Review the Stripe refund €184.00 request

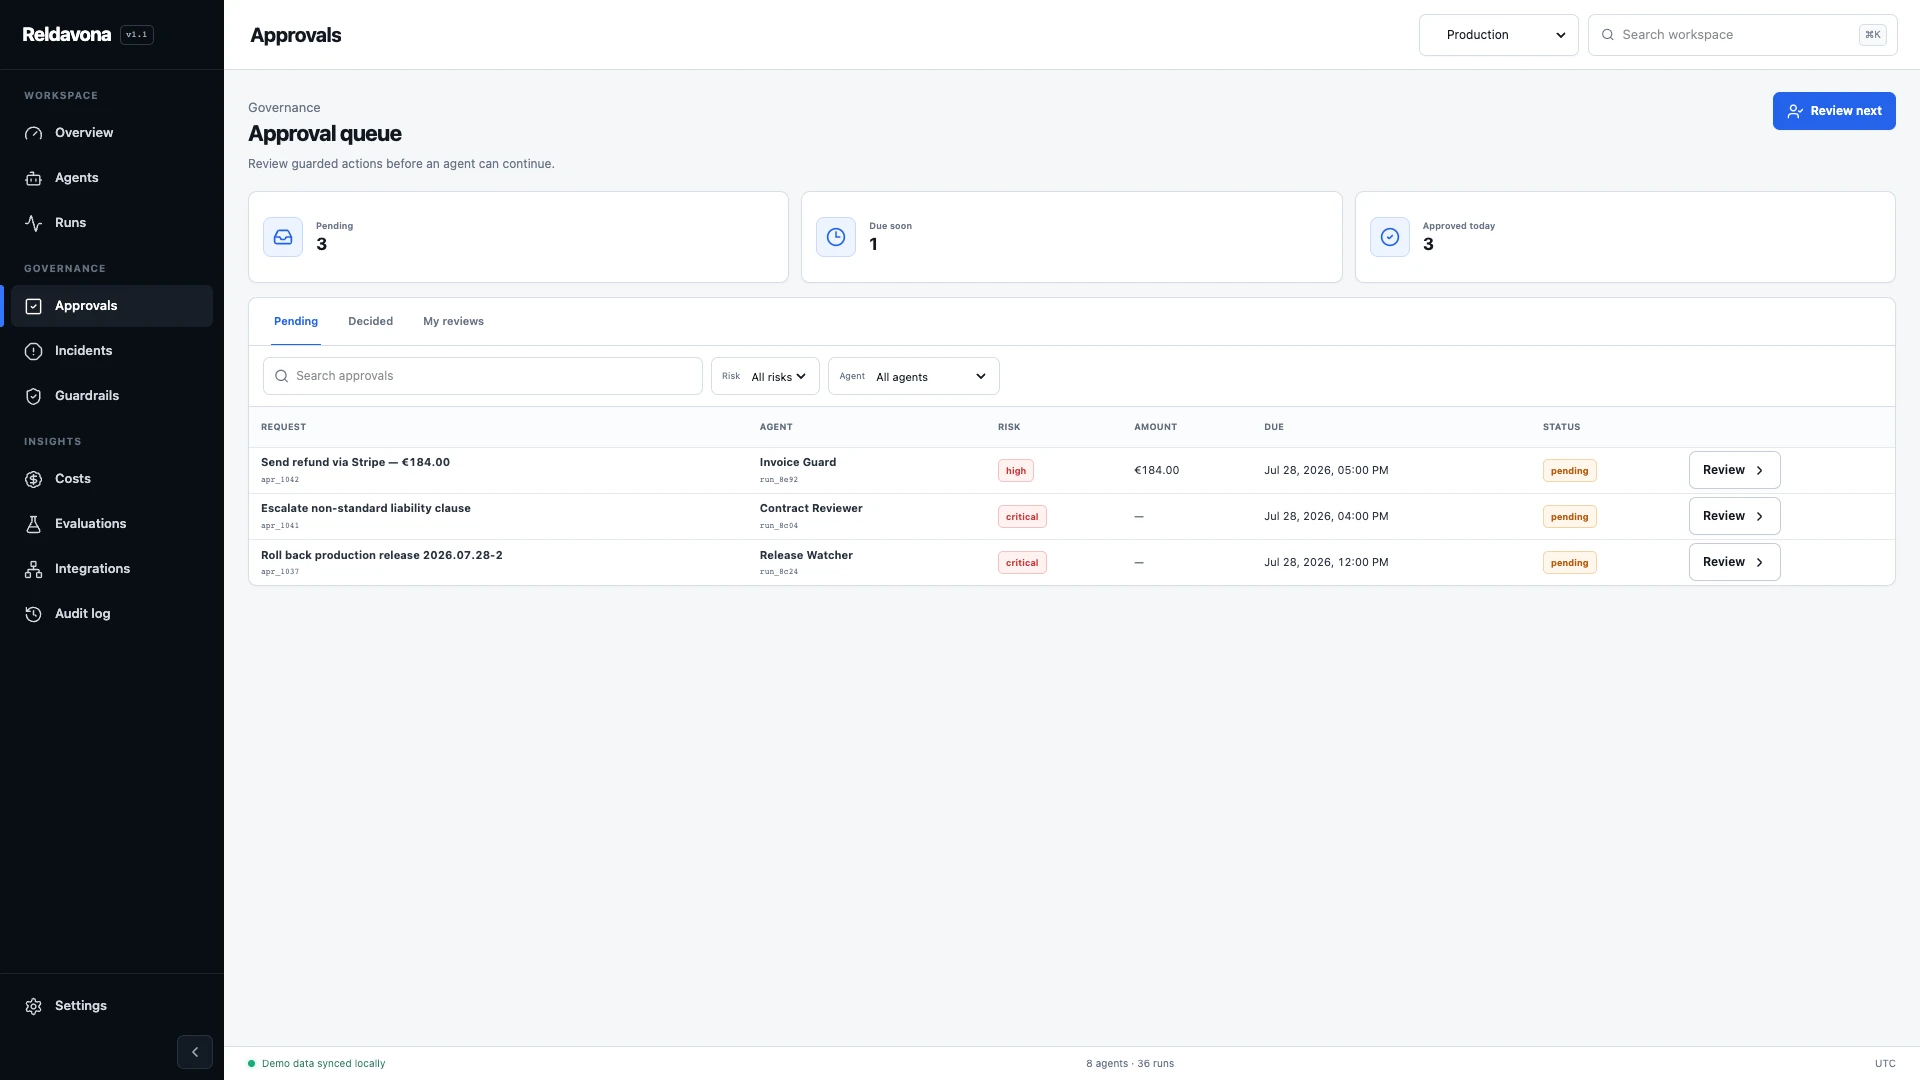[1734, 470]
